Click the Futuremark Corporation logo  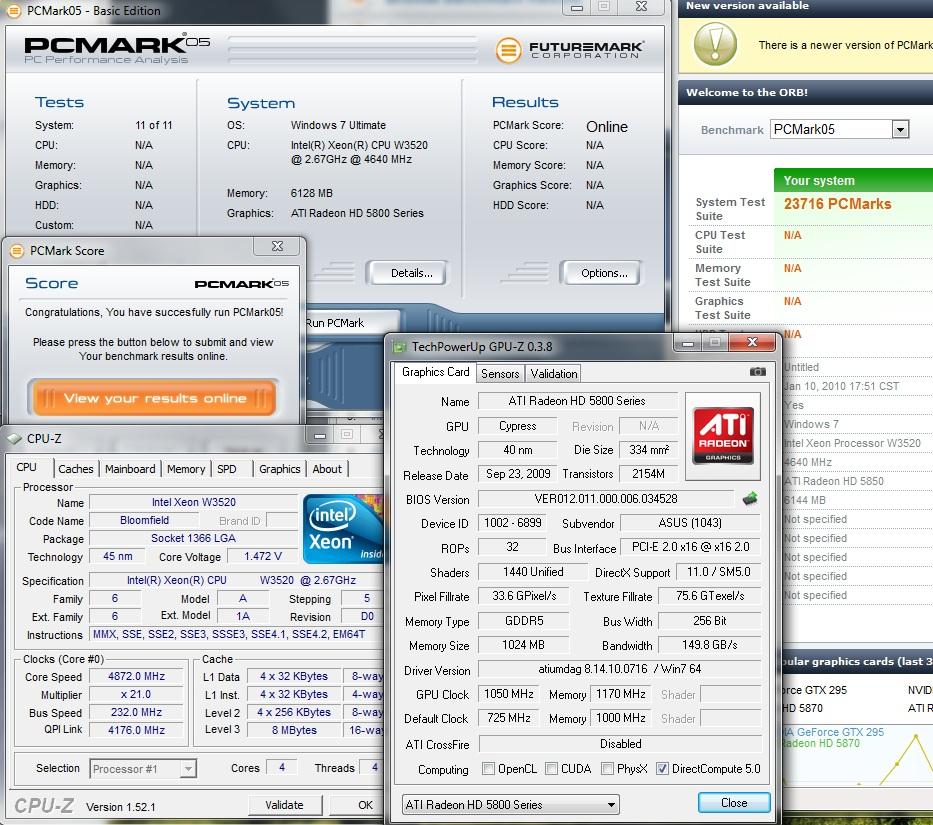(x=569, y=50)
